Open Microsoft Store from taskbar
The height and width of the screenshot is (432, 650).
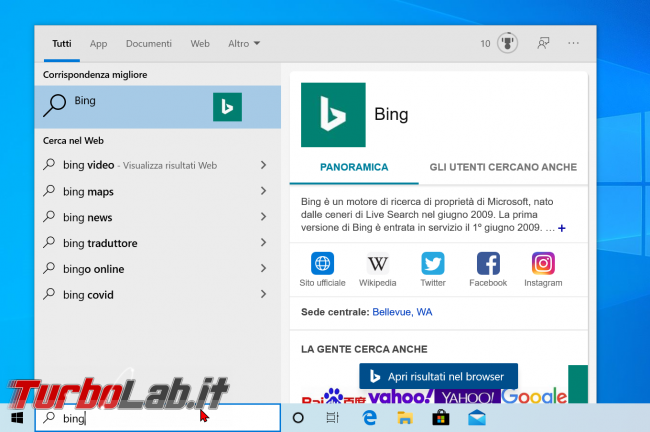click(441, 418)
